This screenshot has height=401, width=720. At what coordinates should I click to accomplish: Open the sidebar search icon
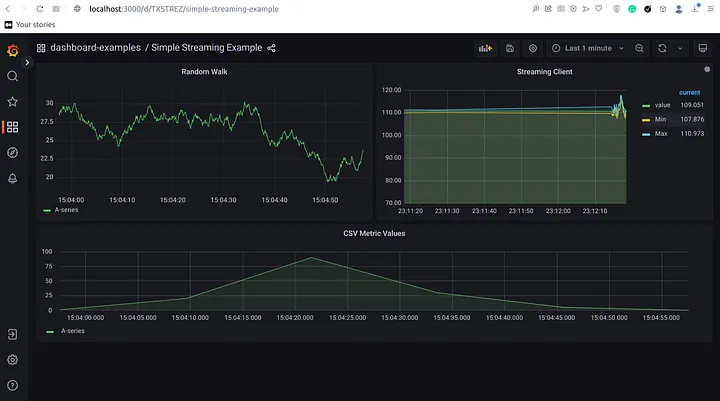point(12,76)
